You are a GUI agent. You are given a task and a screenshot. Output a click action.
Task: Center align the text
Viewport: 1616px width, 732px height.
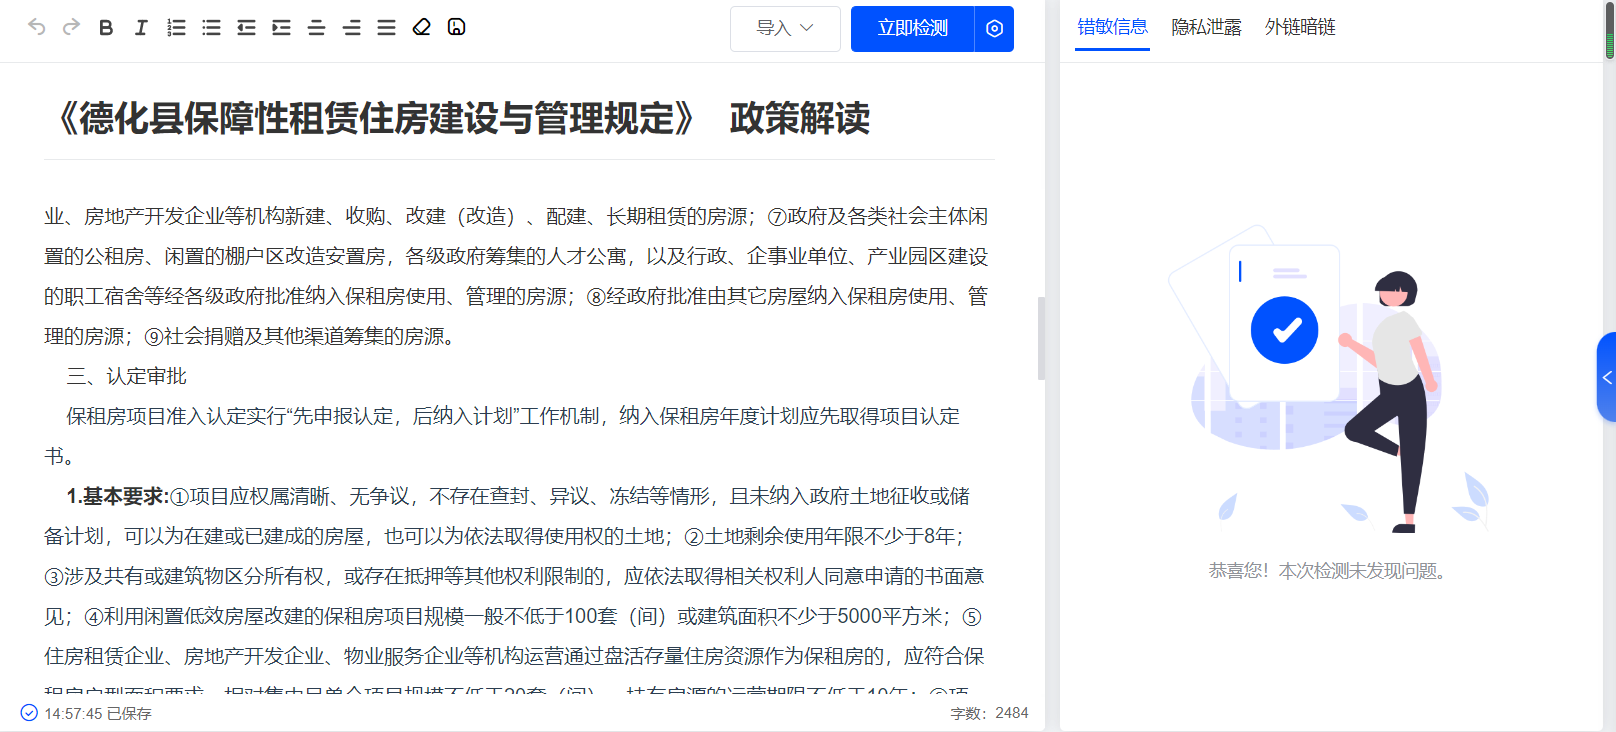pos(316,28)
